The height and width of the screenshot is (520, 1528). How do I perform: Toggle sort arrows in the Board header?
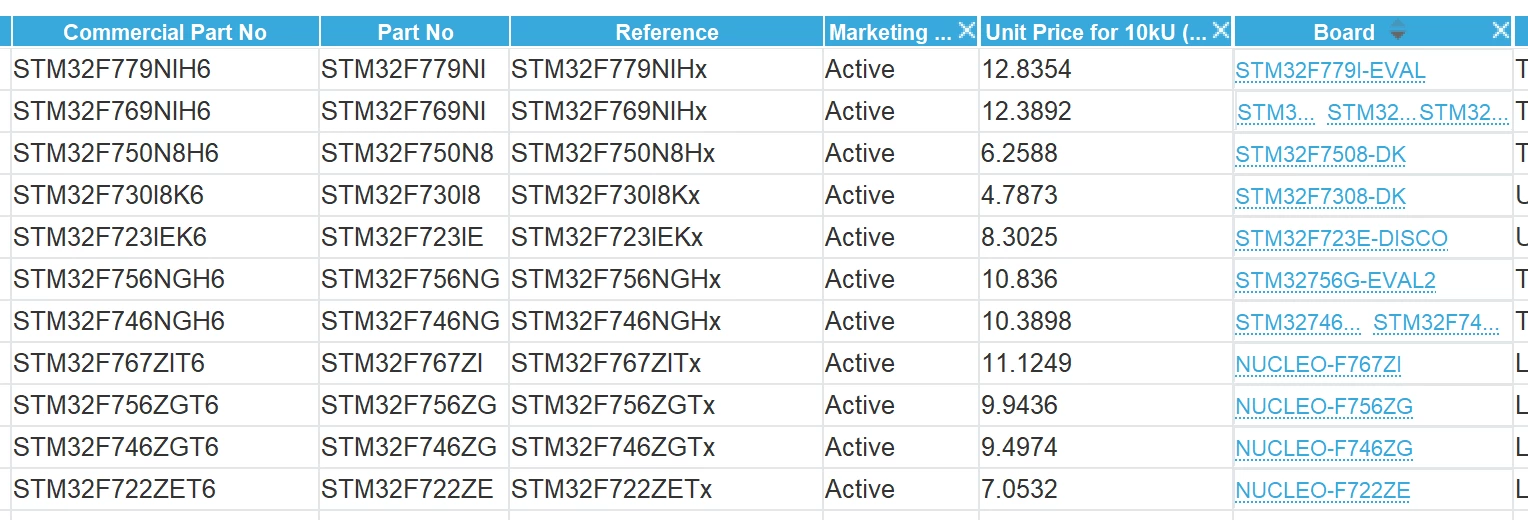click(1398, 32)
